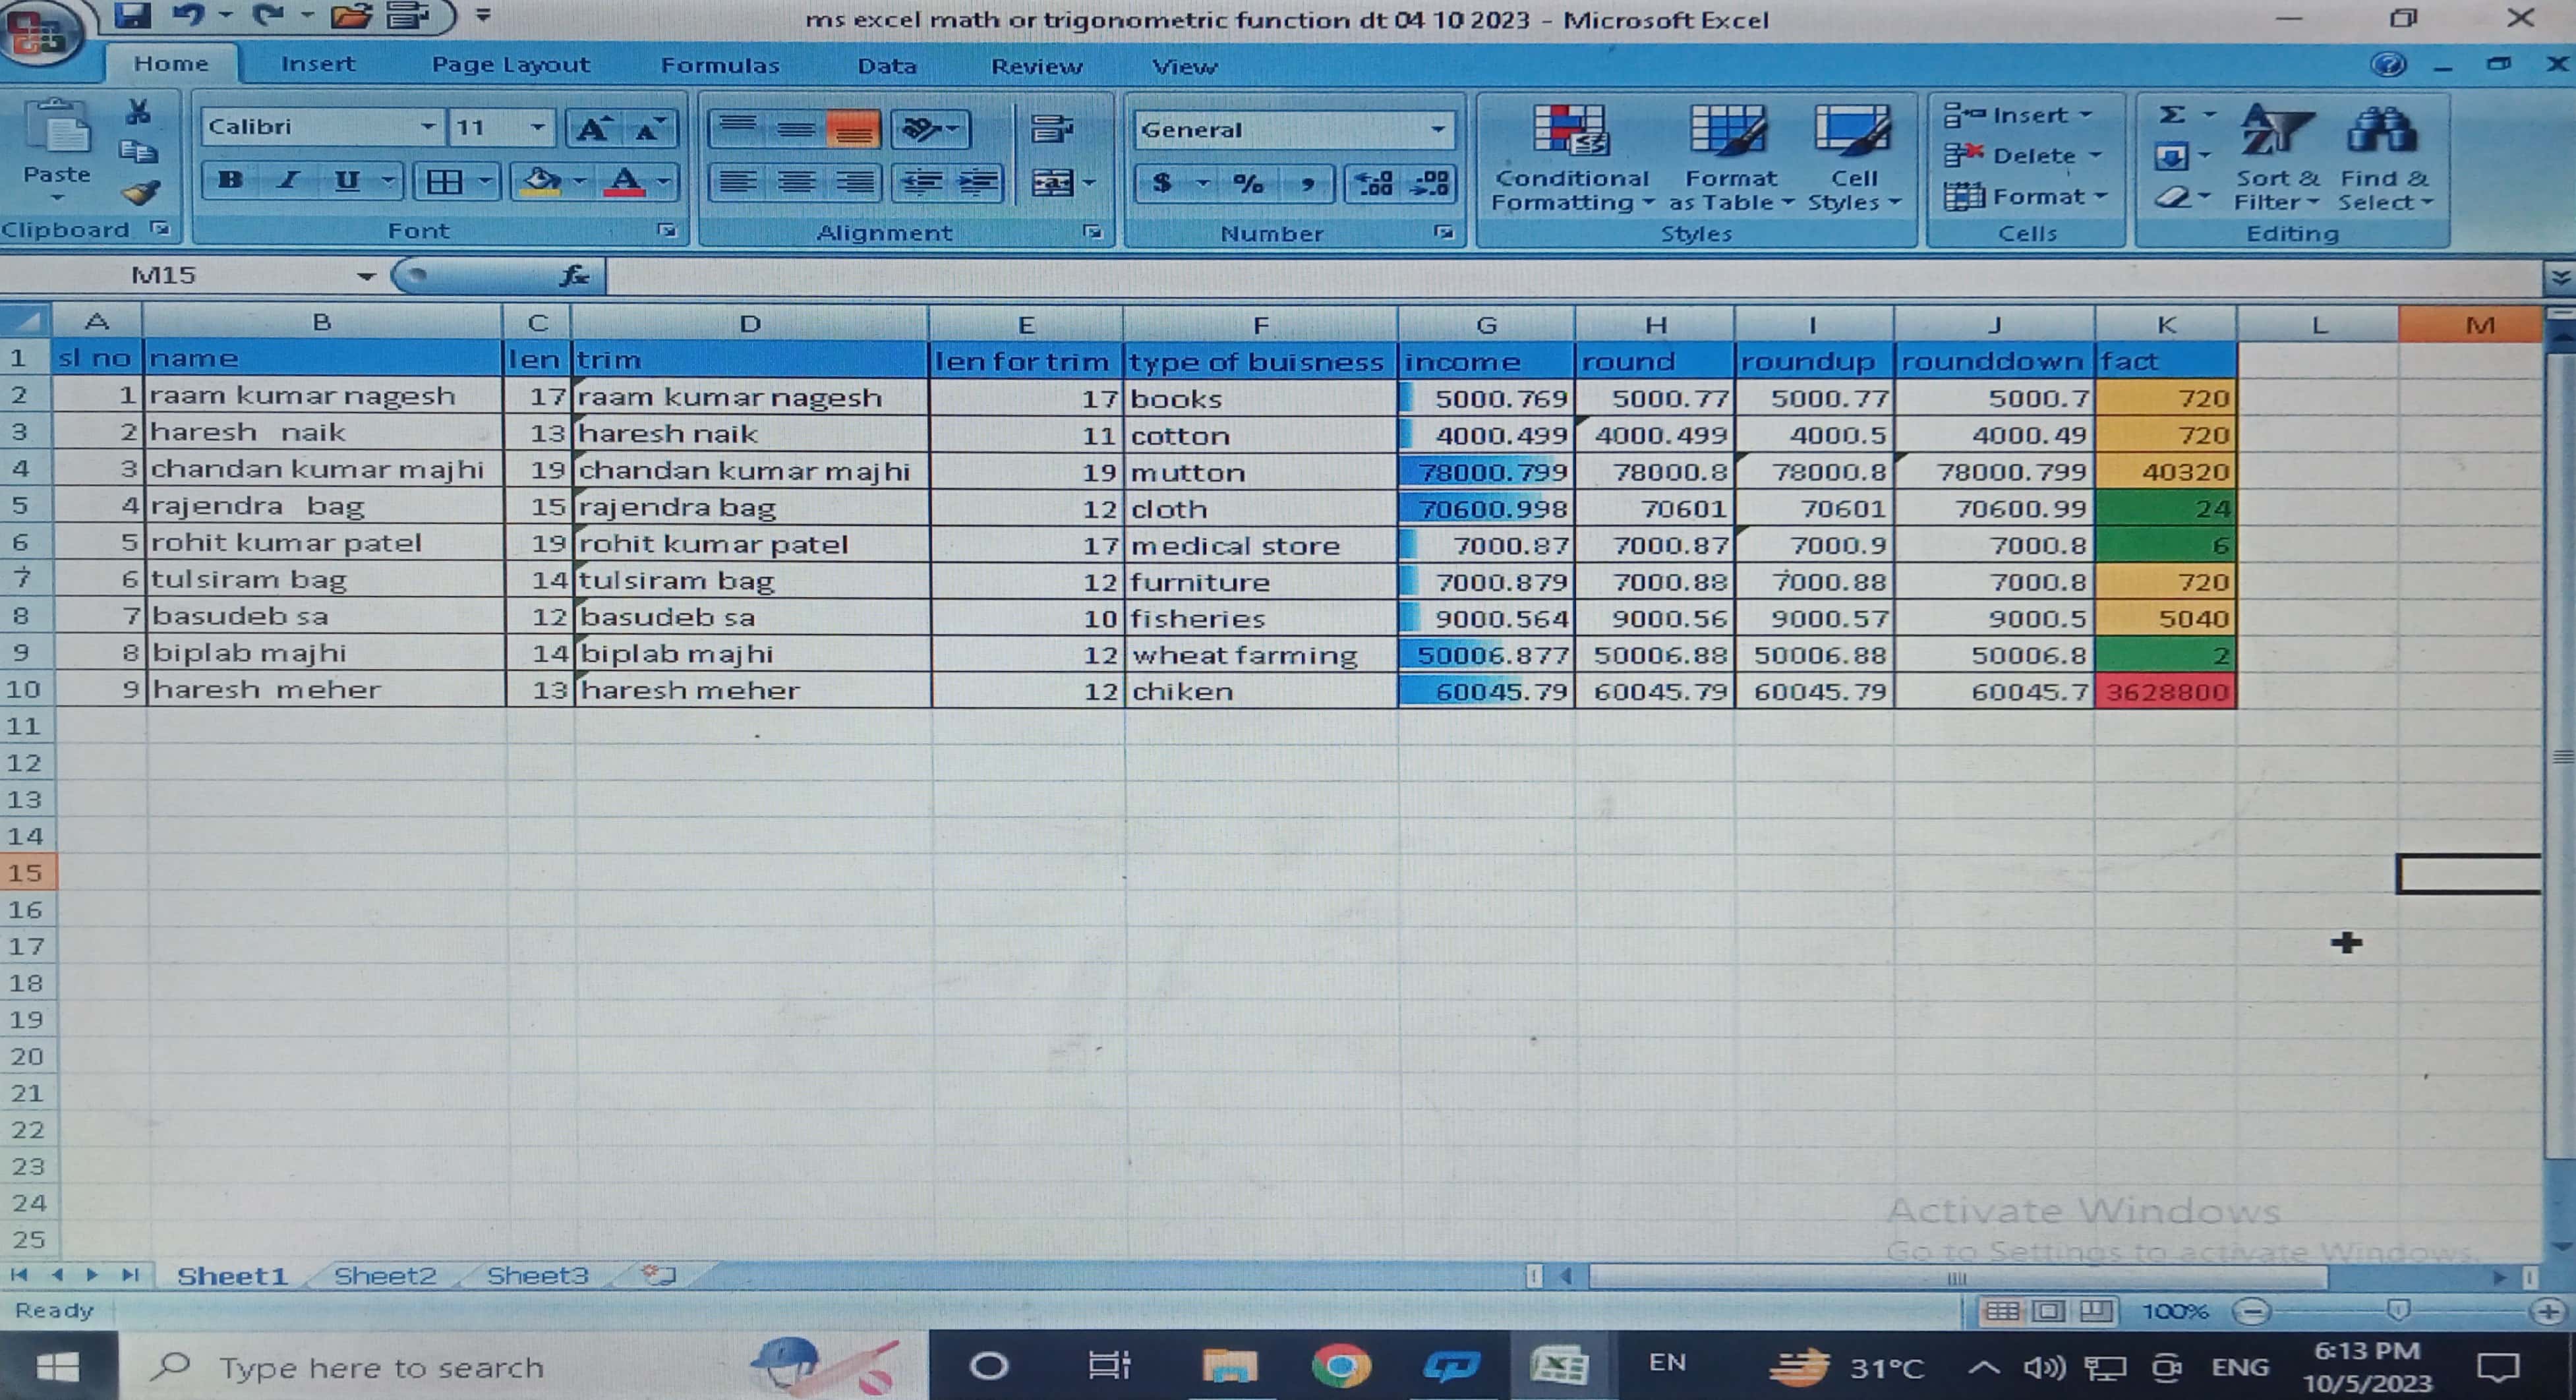Open the Formulas ribbon tab

point(719,66)
